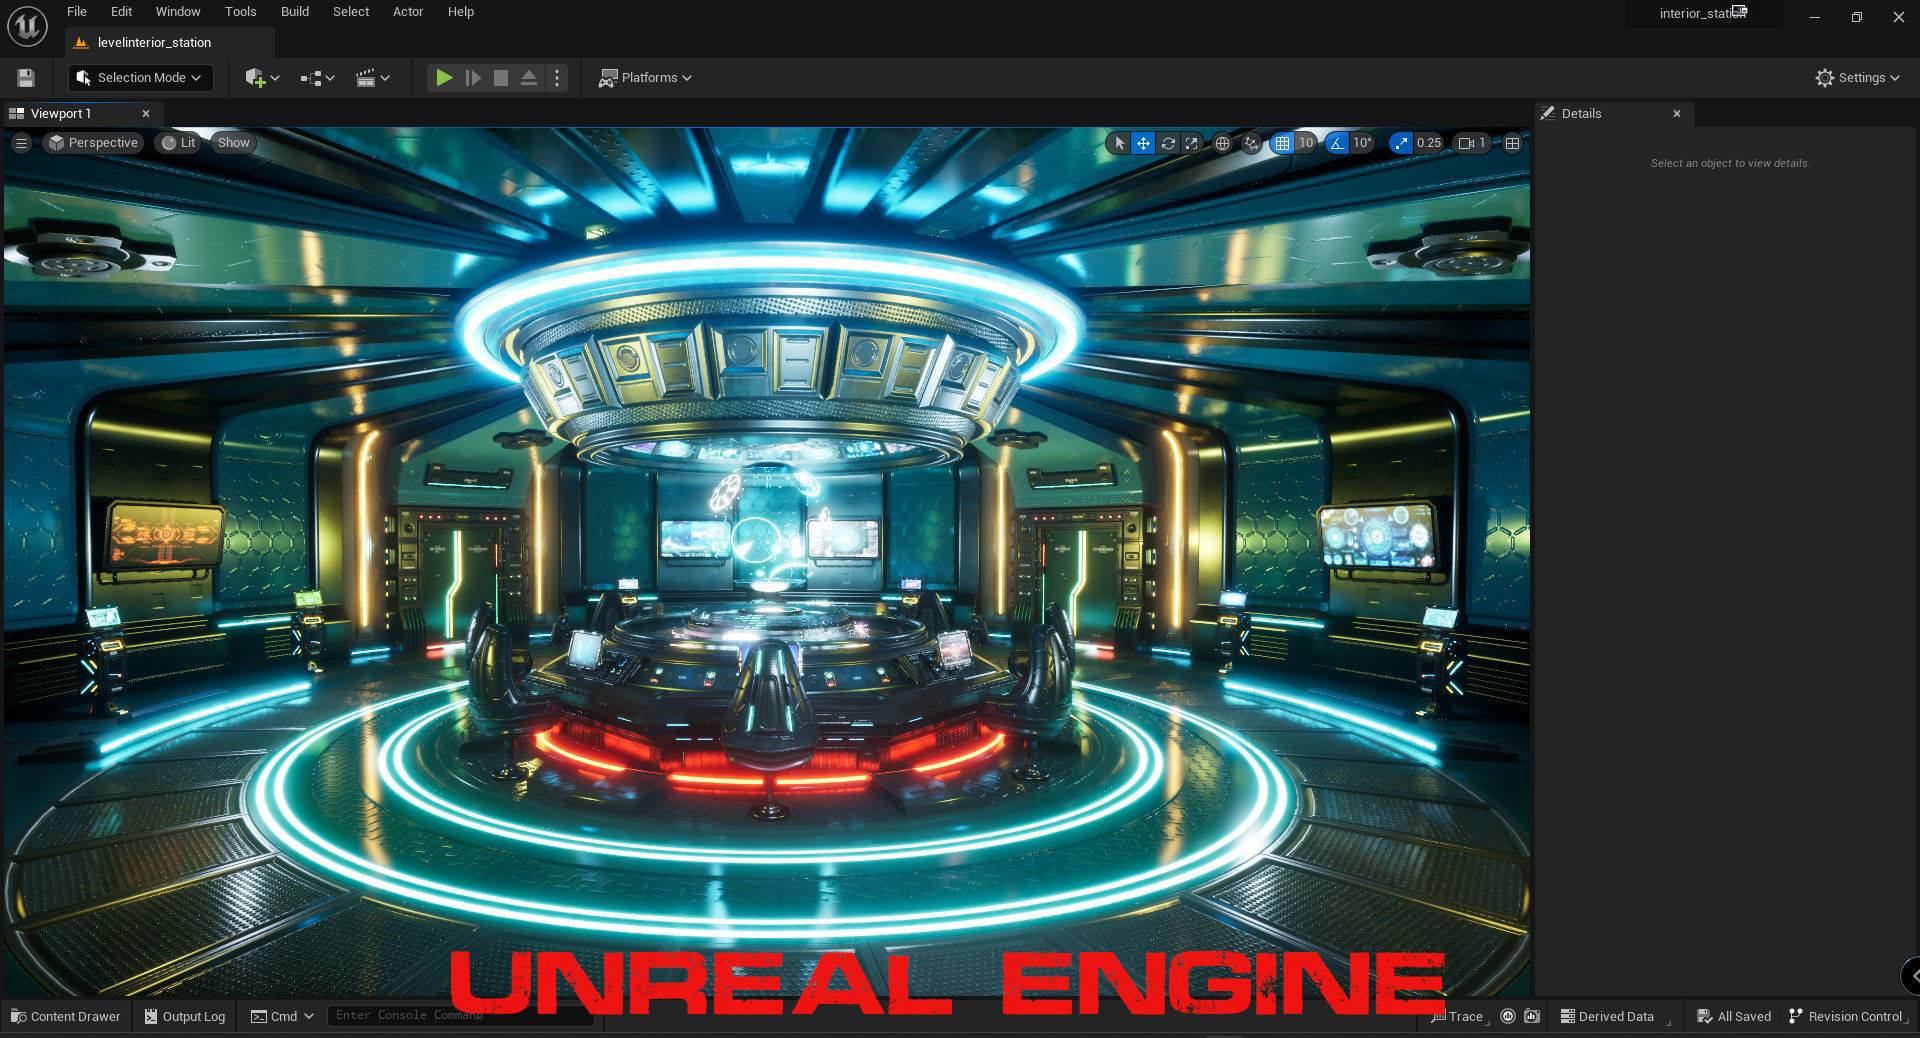1920x1038 pixels.
Task: Toggle rotation angle snapping
Action: (x=1337, y=143)
